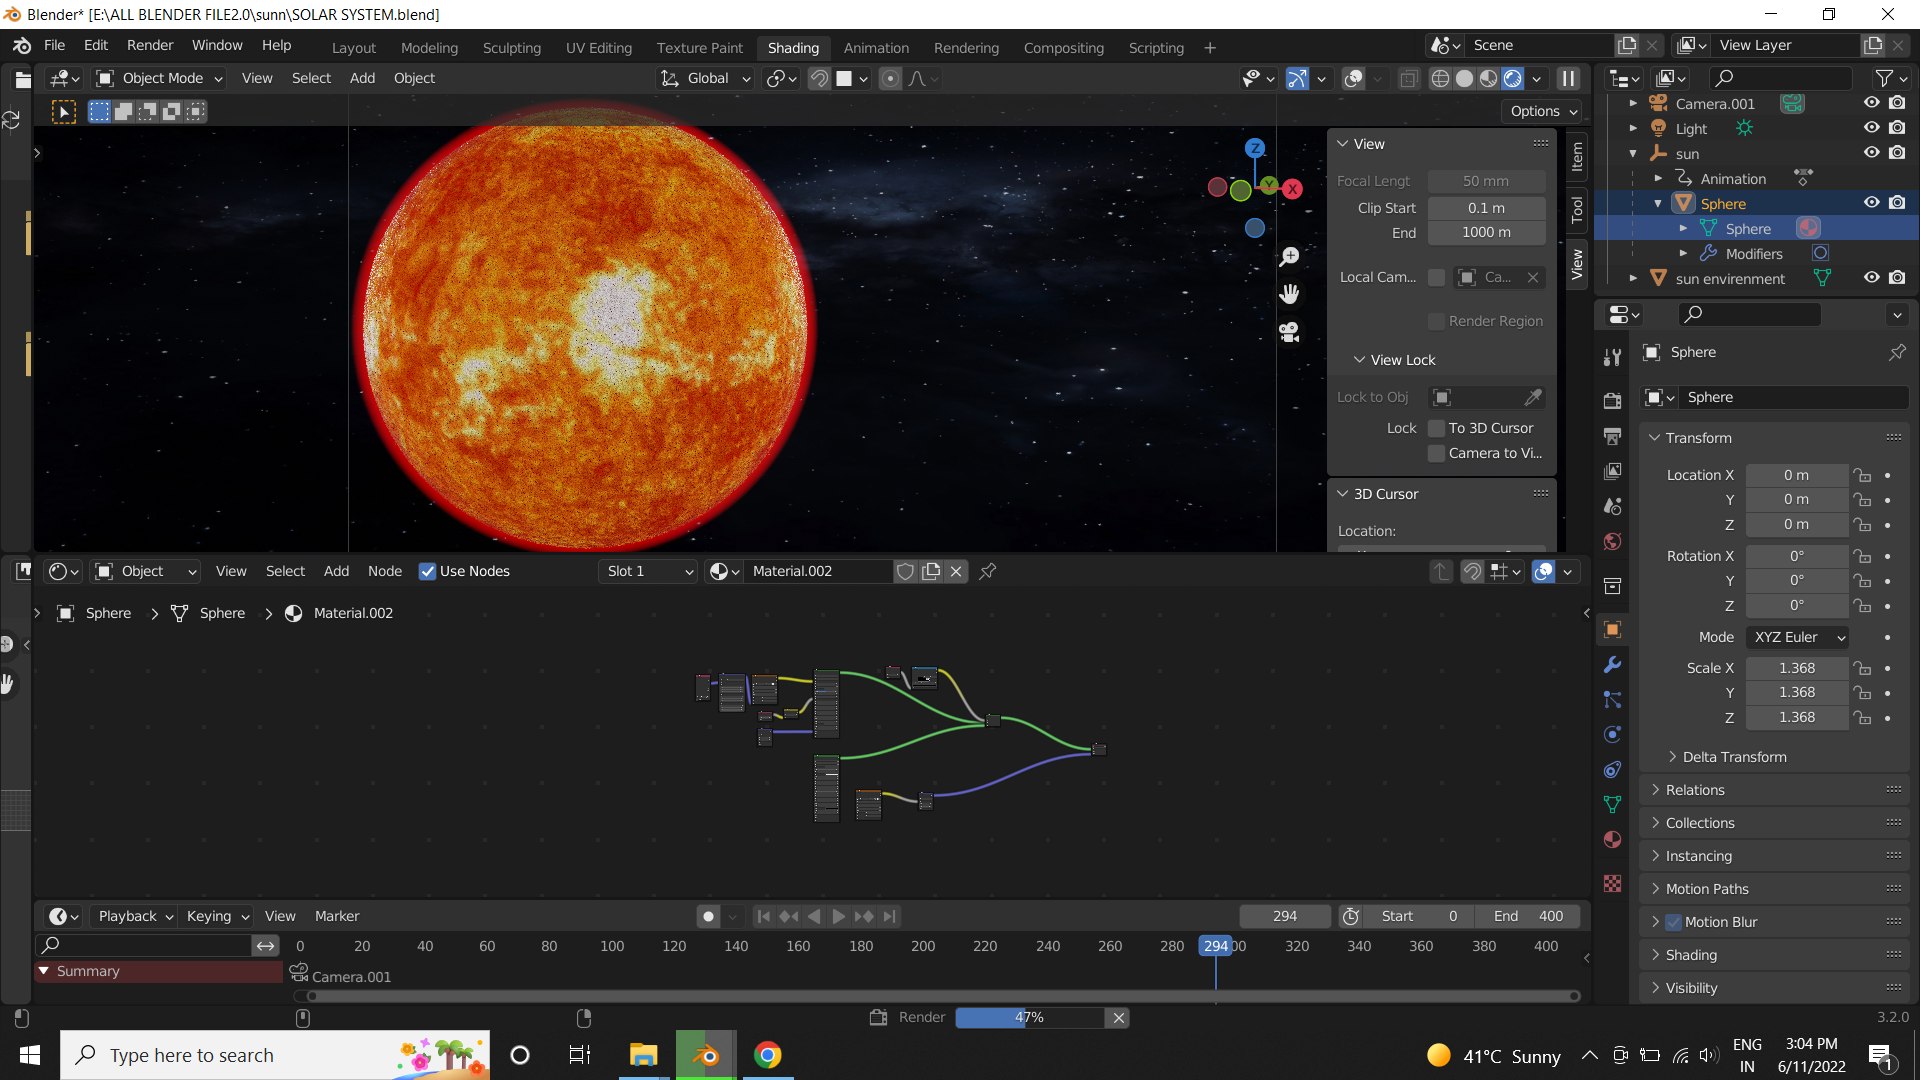
Task: Click the play animation button
Action: click(x=839, y=916)
